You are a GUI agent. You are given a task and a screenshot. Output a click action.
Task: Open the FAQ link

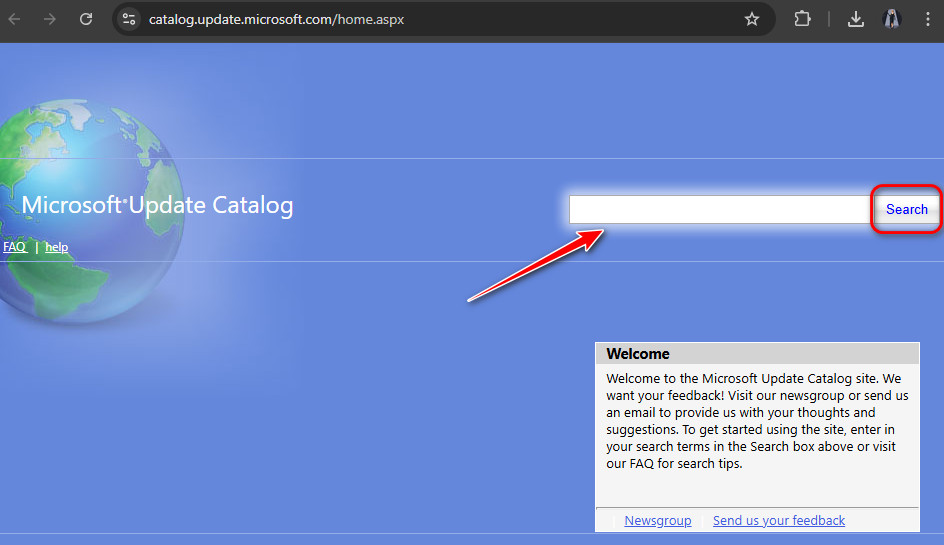coord(14,247)
